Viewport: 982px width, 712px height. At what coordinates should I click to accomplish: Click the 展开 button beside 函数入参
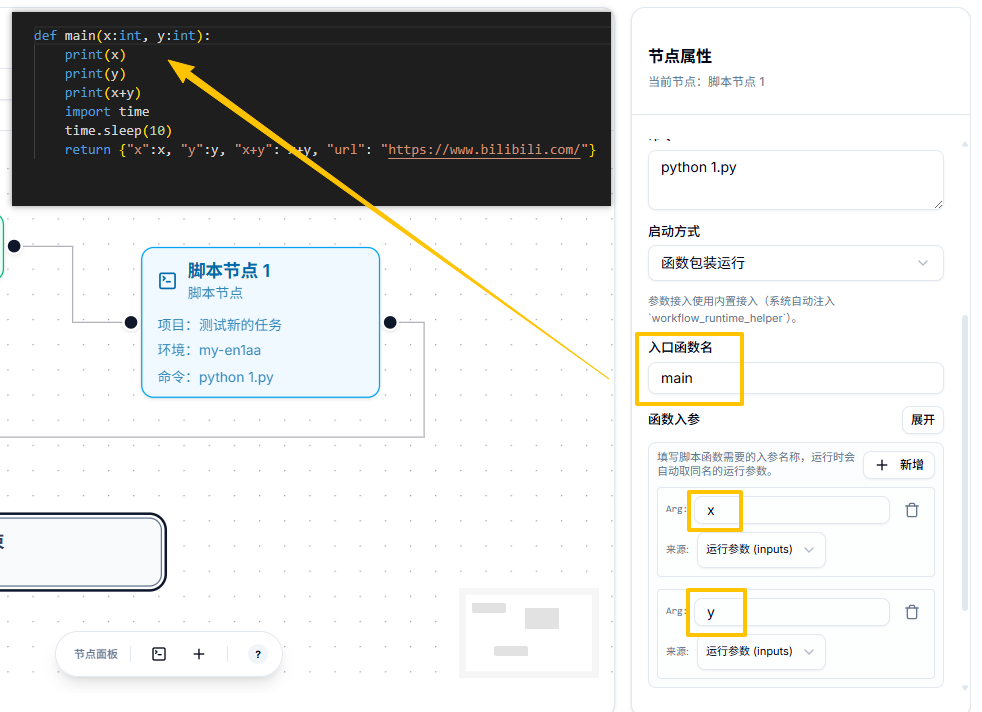pos(923,420)
